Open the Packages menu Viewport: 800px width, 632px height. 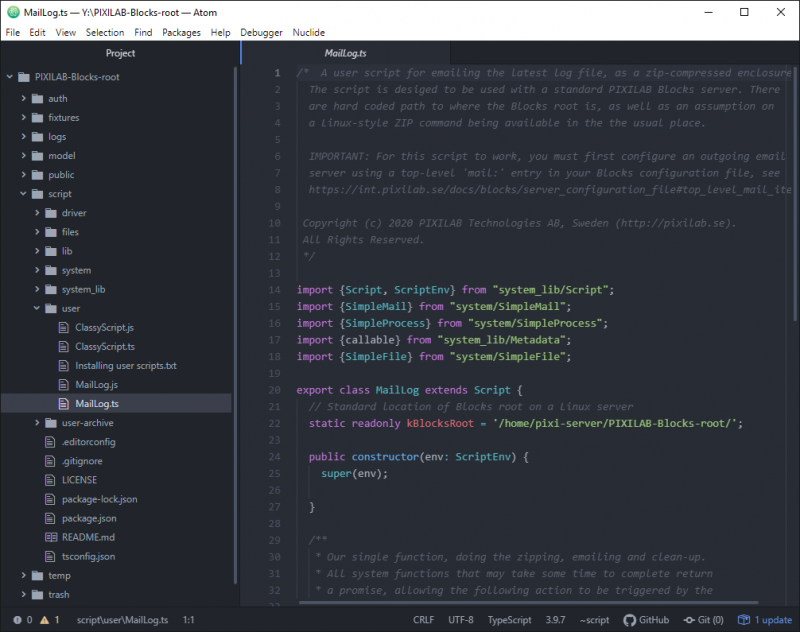(x=181, y=33)
